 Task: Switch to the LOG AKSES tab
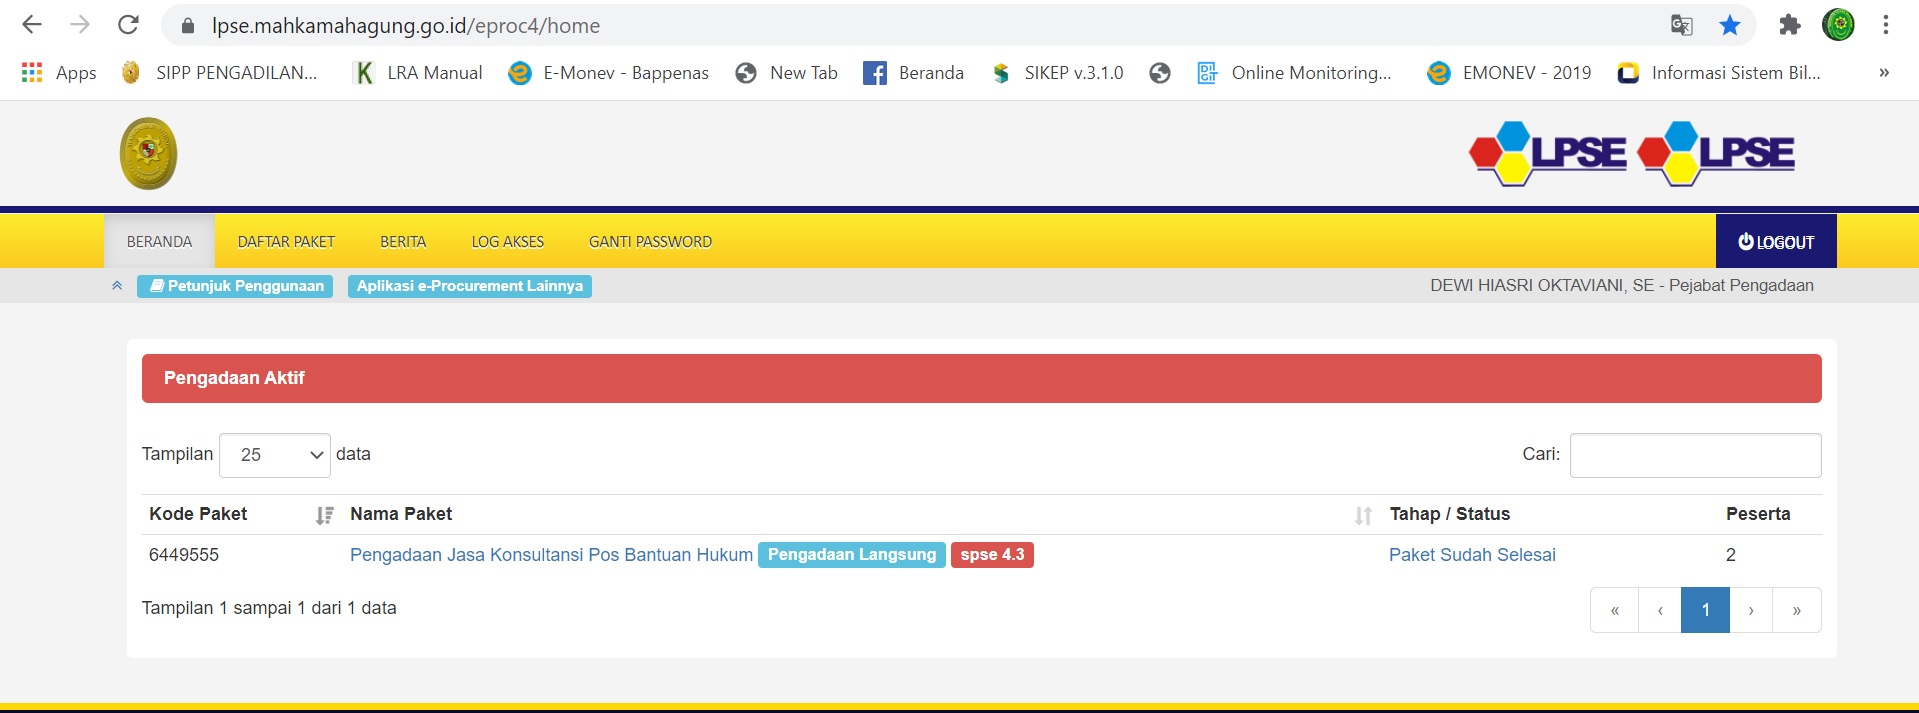pos(507,242)
